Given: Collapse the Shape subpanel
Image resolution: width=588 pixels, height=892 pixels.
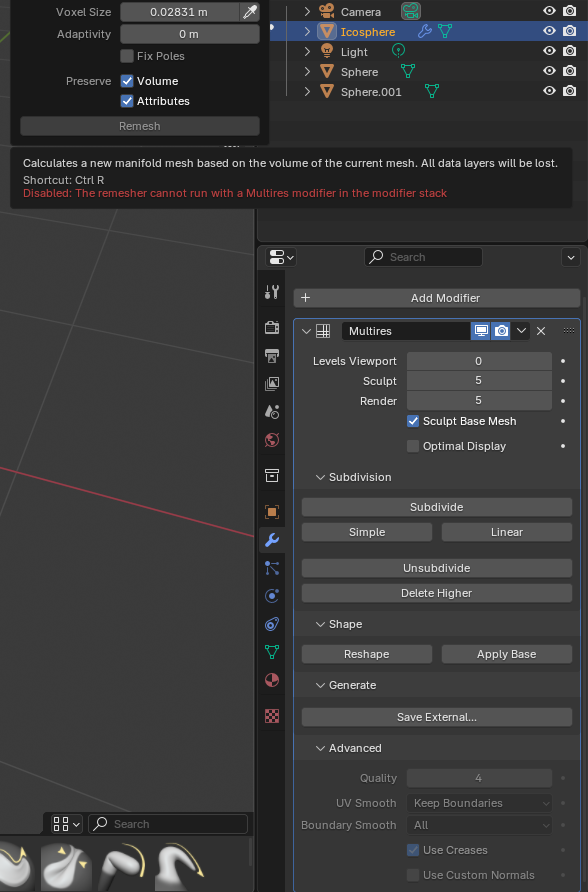Looking at the screenshot, I should click(320, 624).
